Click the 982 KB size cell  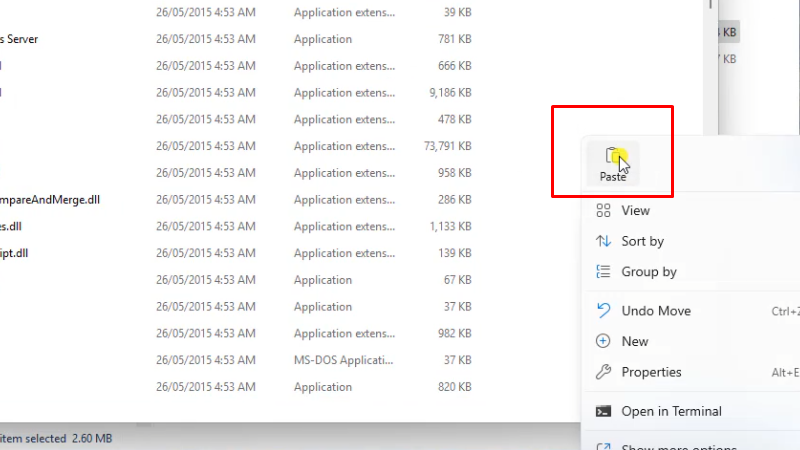[455, 333]
